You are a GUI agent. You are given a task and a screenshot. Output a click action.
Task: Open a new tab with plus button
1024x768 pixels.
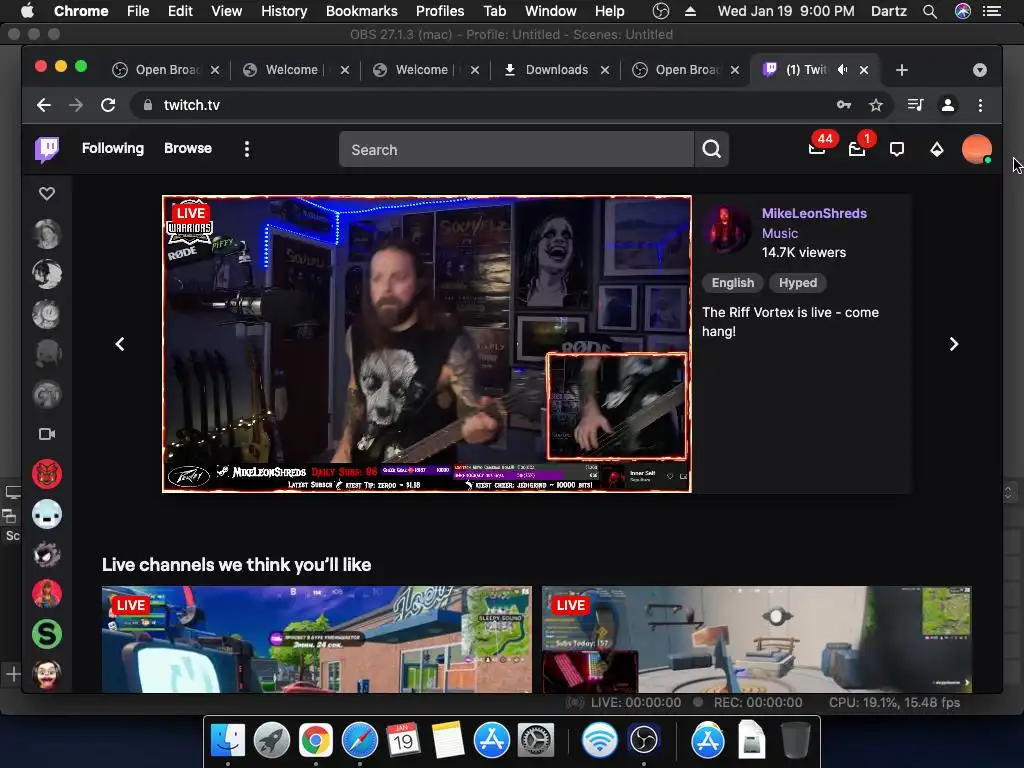(x=902, y=70)
